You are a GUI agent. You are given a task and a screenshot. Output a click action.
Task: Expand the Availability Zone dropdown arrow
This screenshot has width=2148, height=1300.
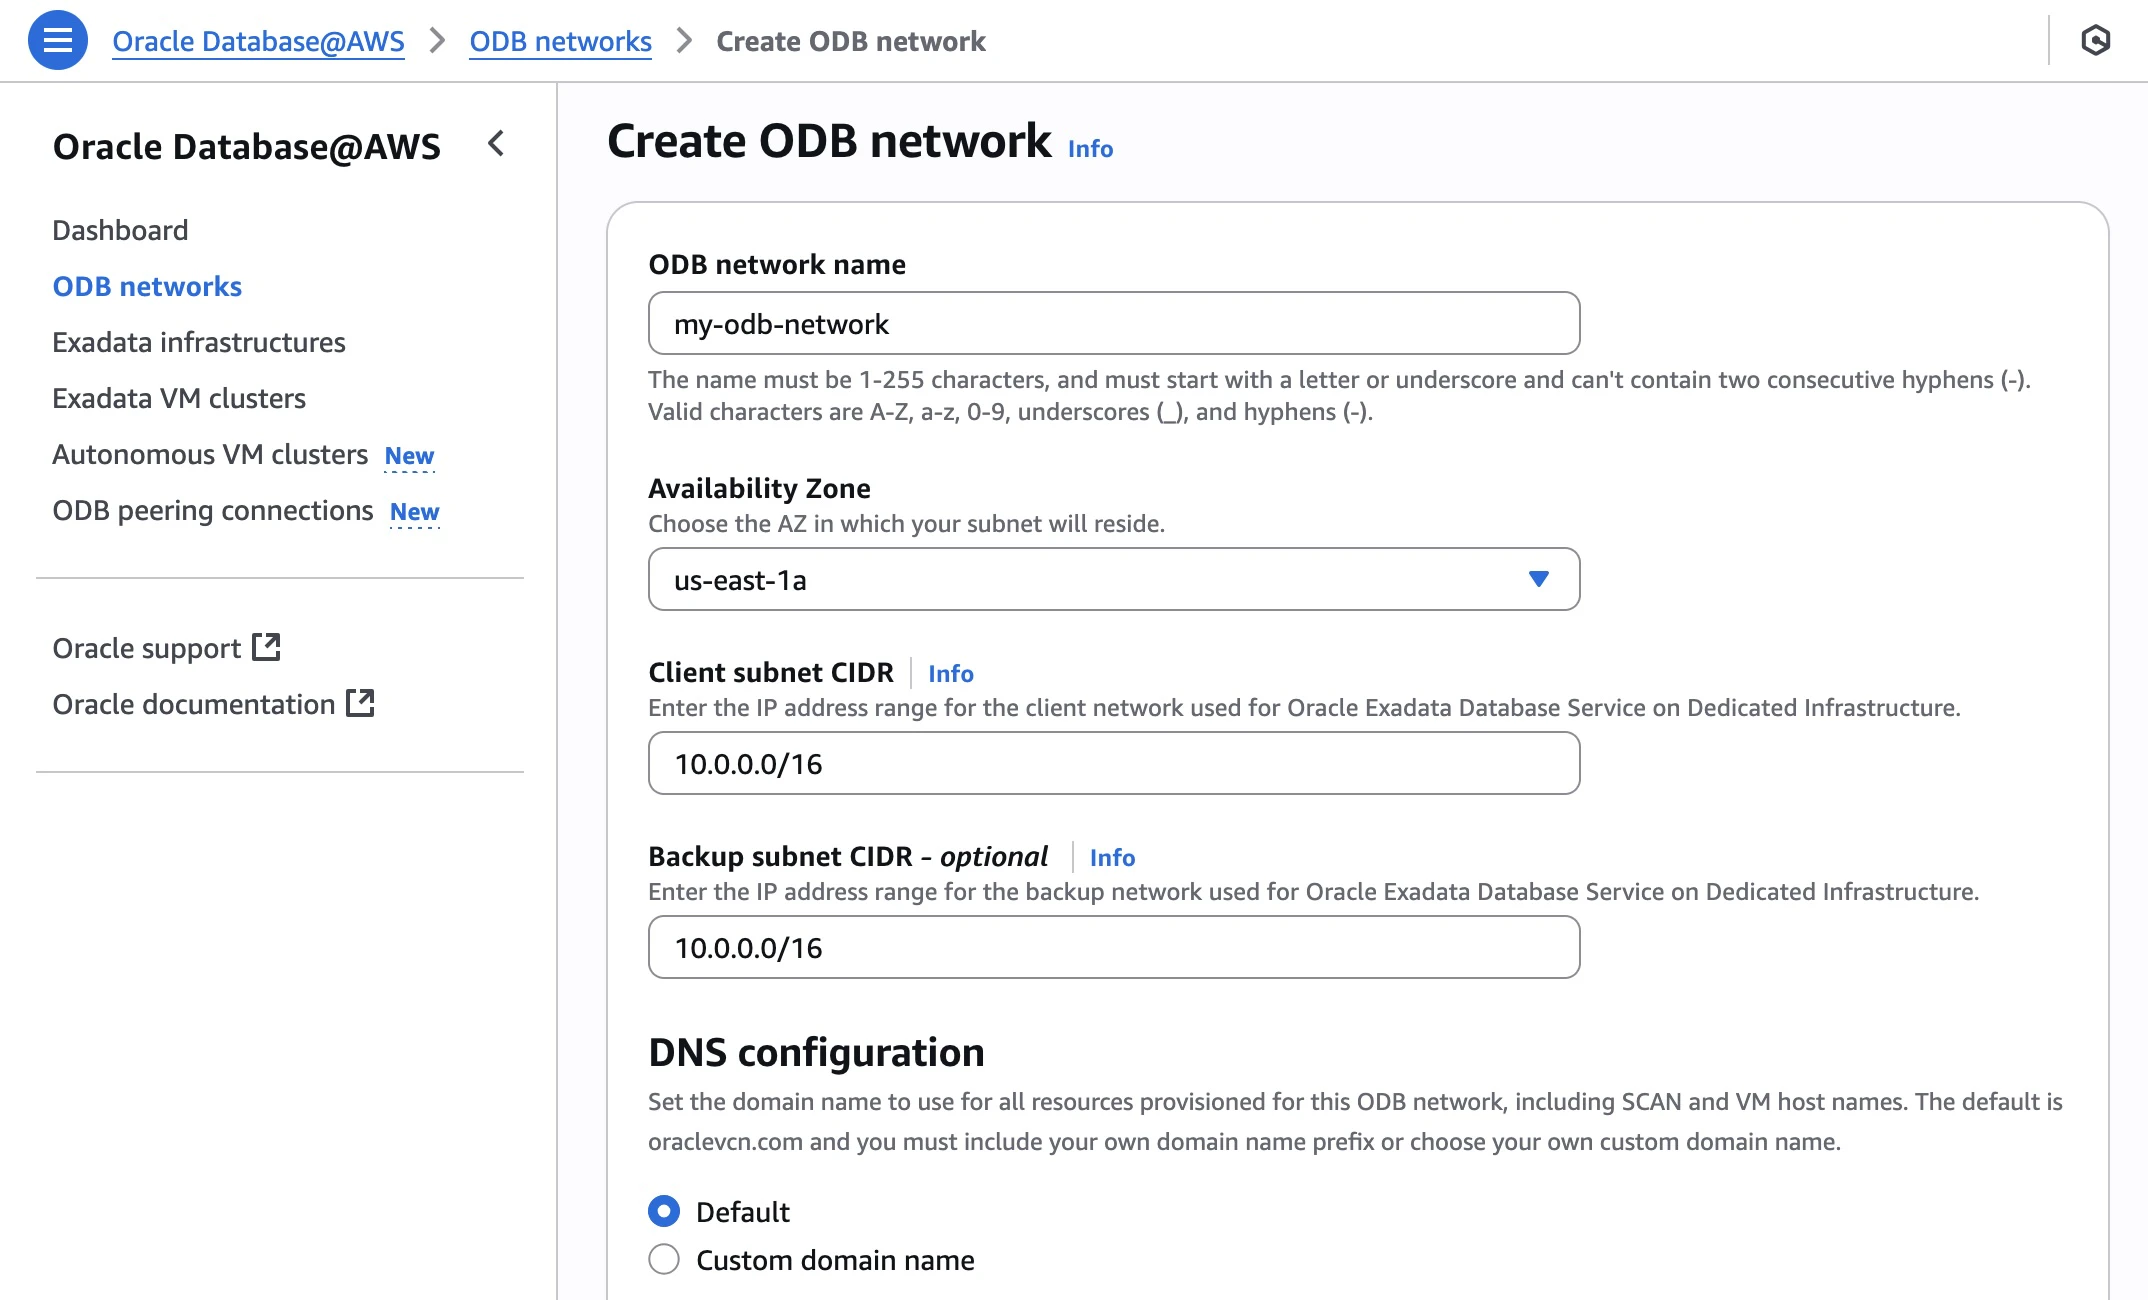coord(1539,579)
